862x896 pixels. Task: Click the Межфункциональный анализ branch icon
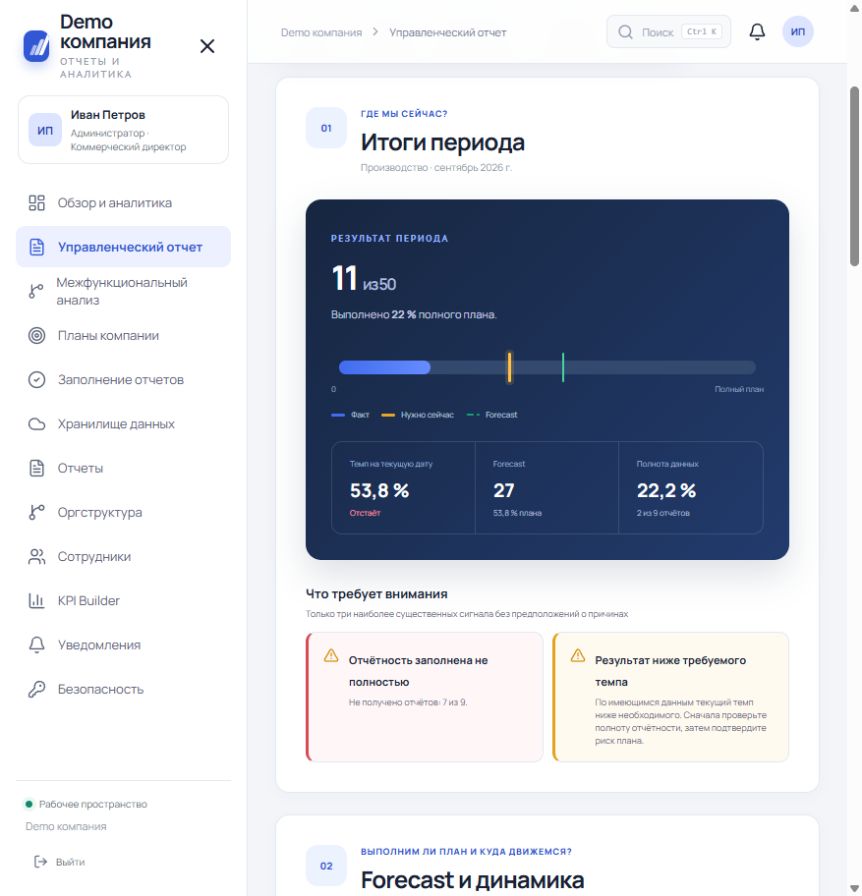coord(36,291)
